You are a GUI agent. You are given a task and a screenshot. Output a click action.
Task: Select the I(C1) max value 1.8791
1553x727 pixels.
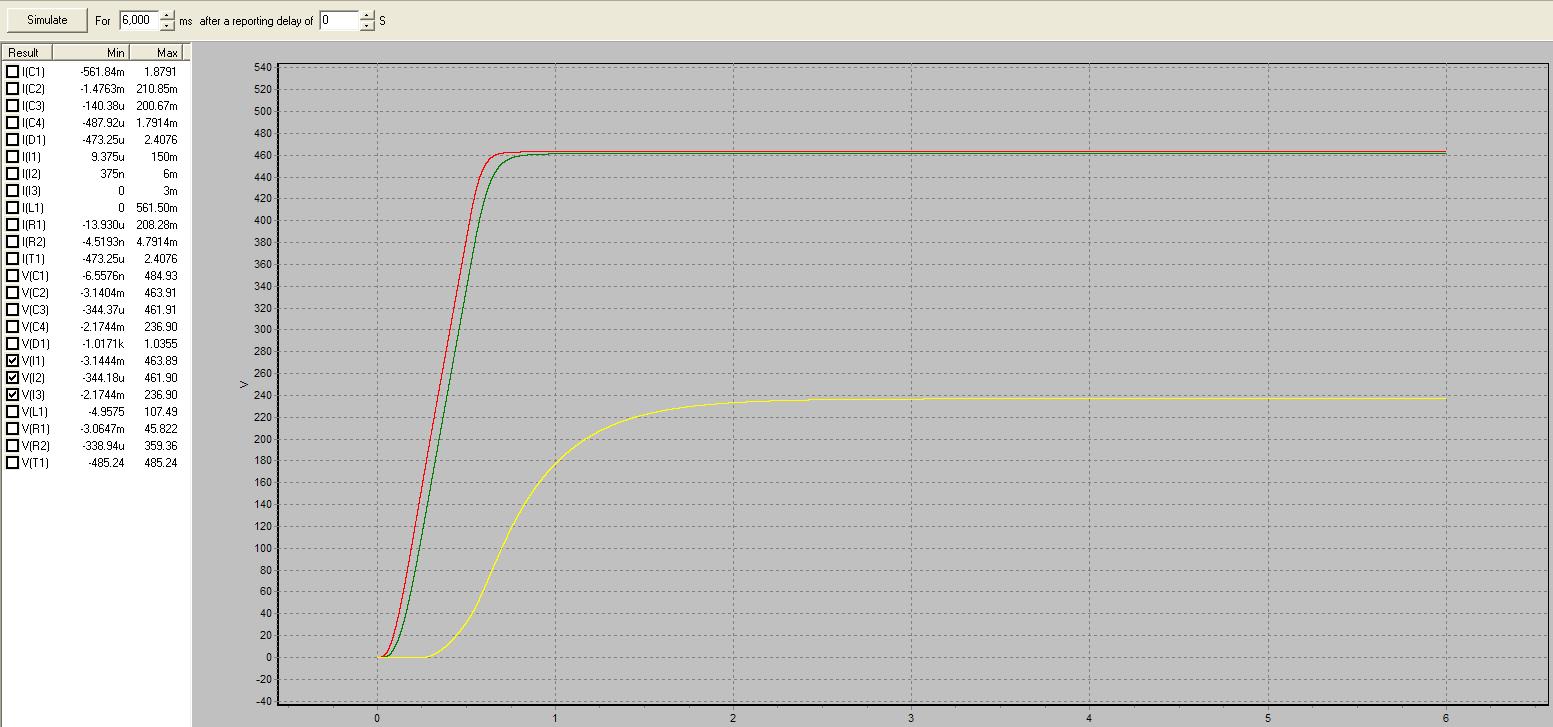[x=161, y=72]
